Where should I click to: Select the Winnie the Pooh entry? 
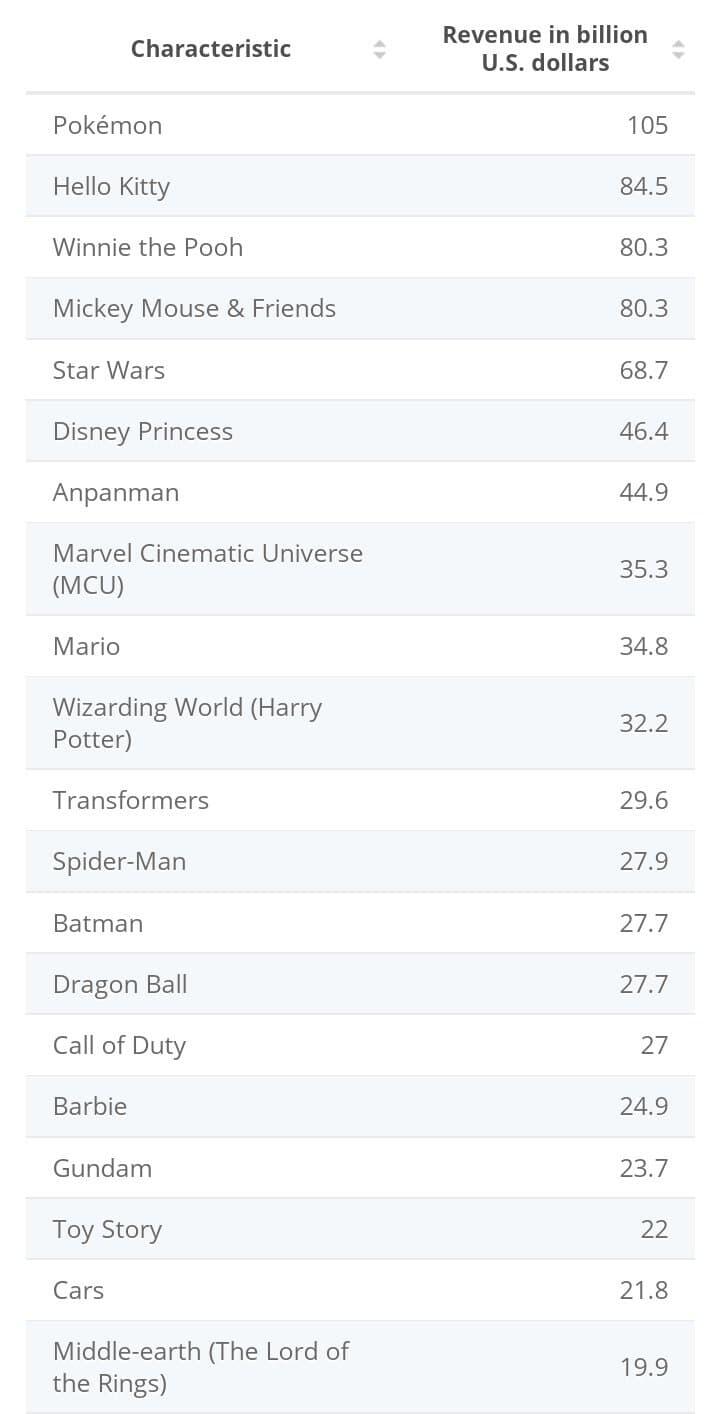(148, 248)
